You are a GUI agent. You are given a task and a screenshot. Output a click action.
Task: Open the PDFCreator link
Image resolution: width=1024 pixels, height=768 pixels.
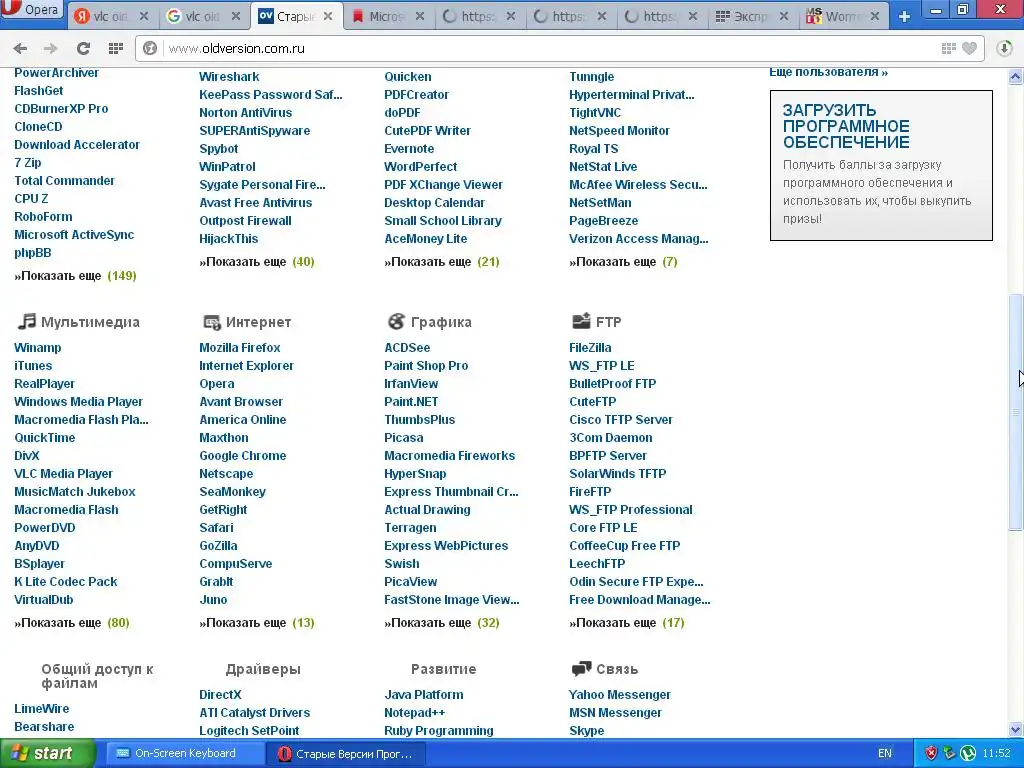(x=416, y=95)
